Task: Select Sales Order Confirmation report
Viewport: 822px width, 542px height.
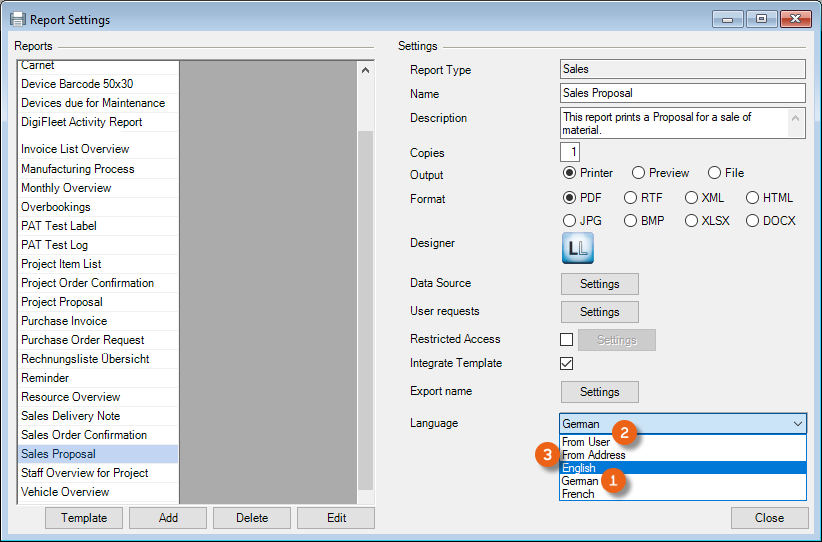Action: click(84, 435)
